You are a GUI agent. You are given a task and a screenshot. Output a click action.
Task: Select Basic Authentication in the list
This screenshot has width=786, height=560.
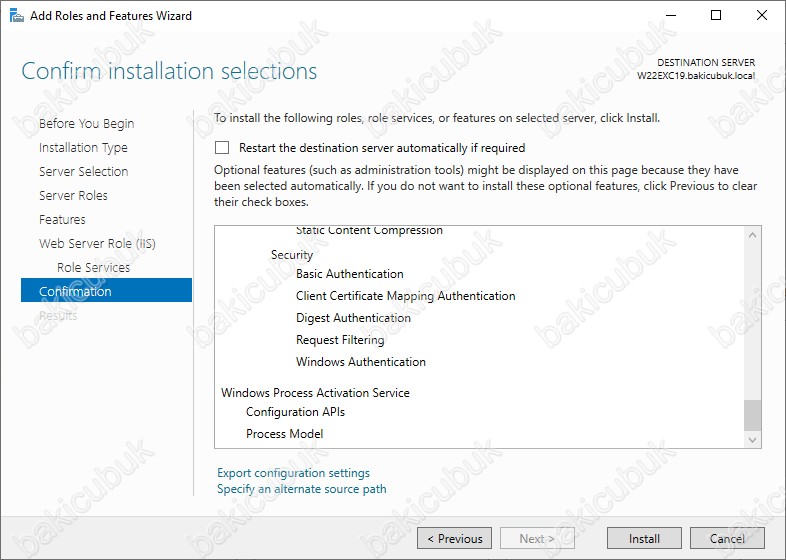coord(350,274)
